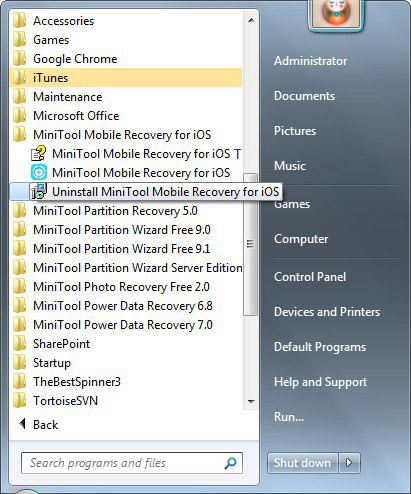Click the iTunes folder icon

pyautogui.click(x=19, y=78)
